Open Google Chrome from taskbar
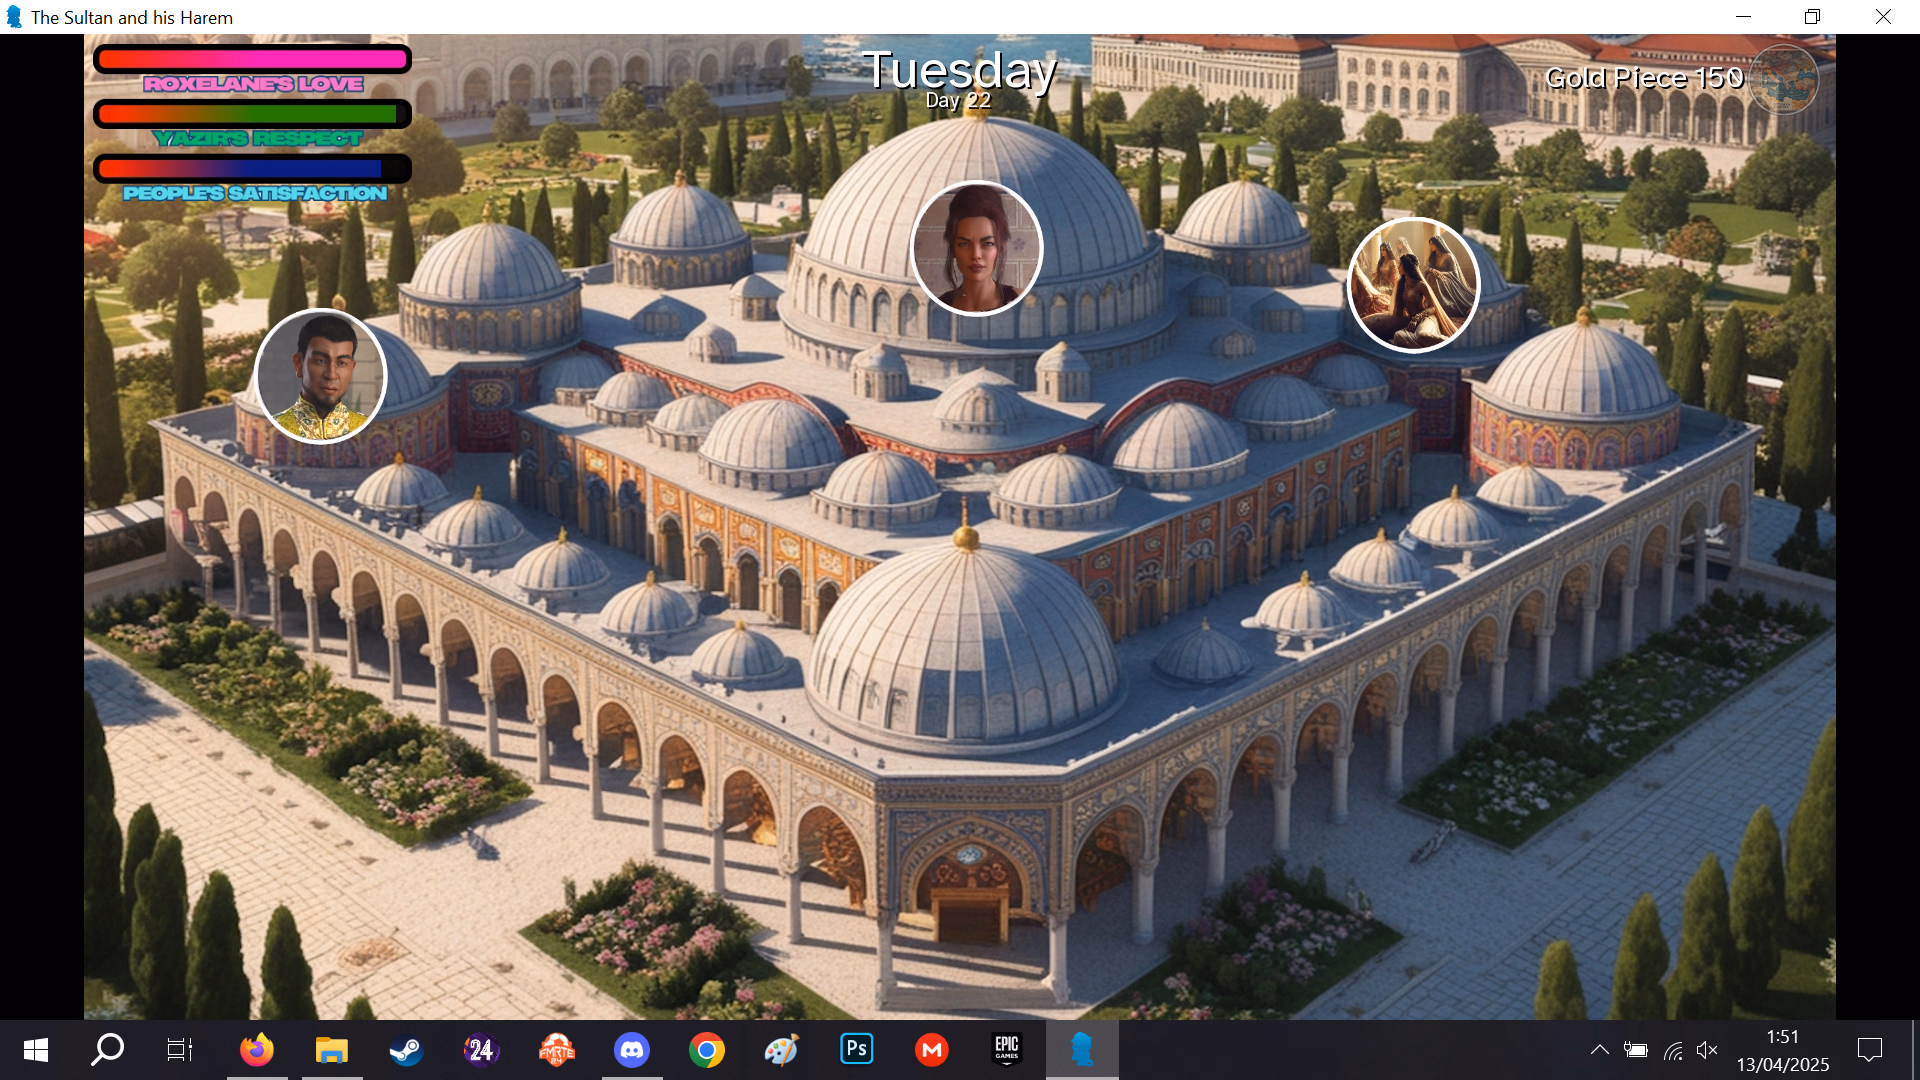 coord(707,1050)
